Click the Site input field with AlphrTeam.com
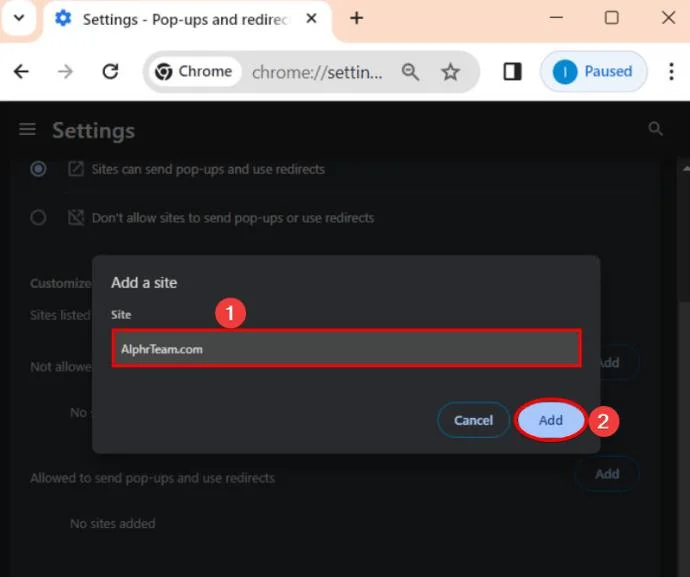 coord(346,349)
